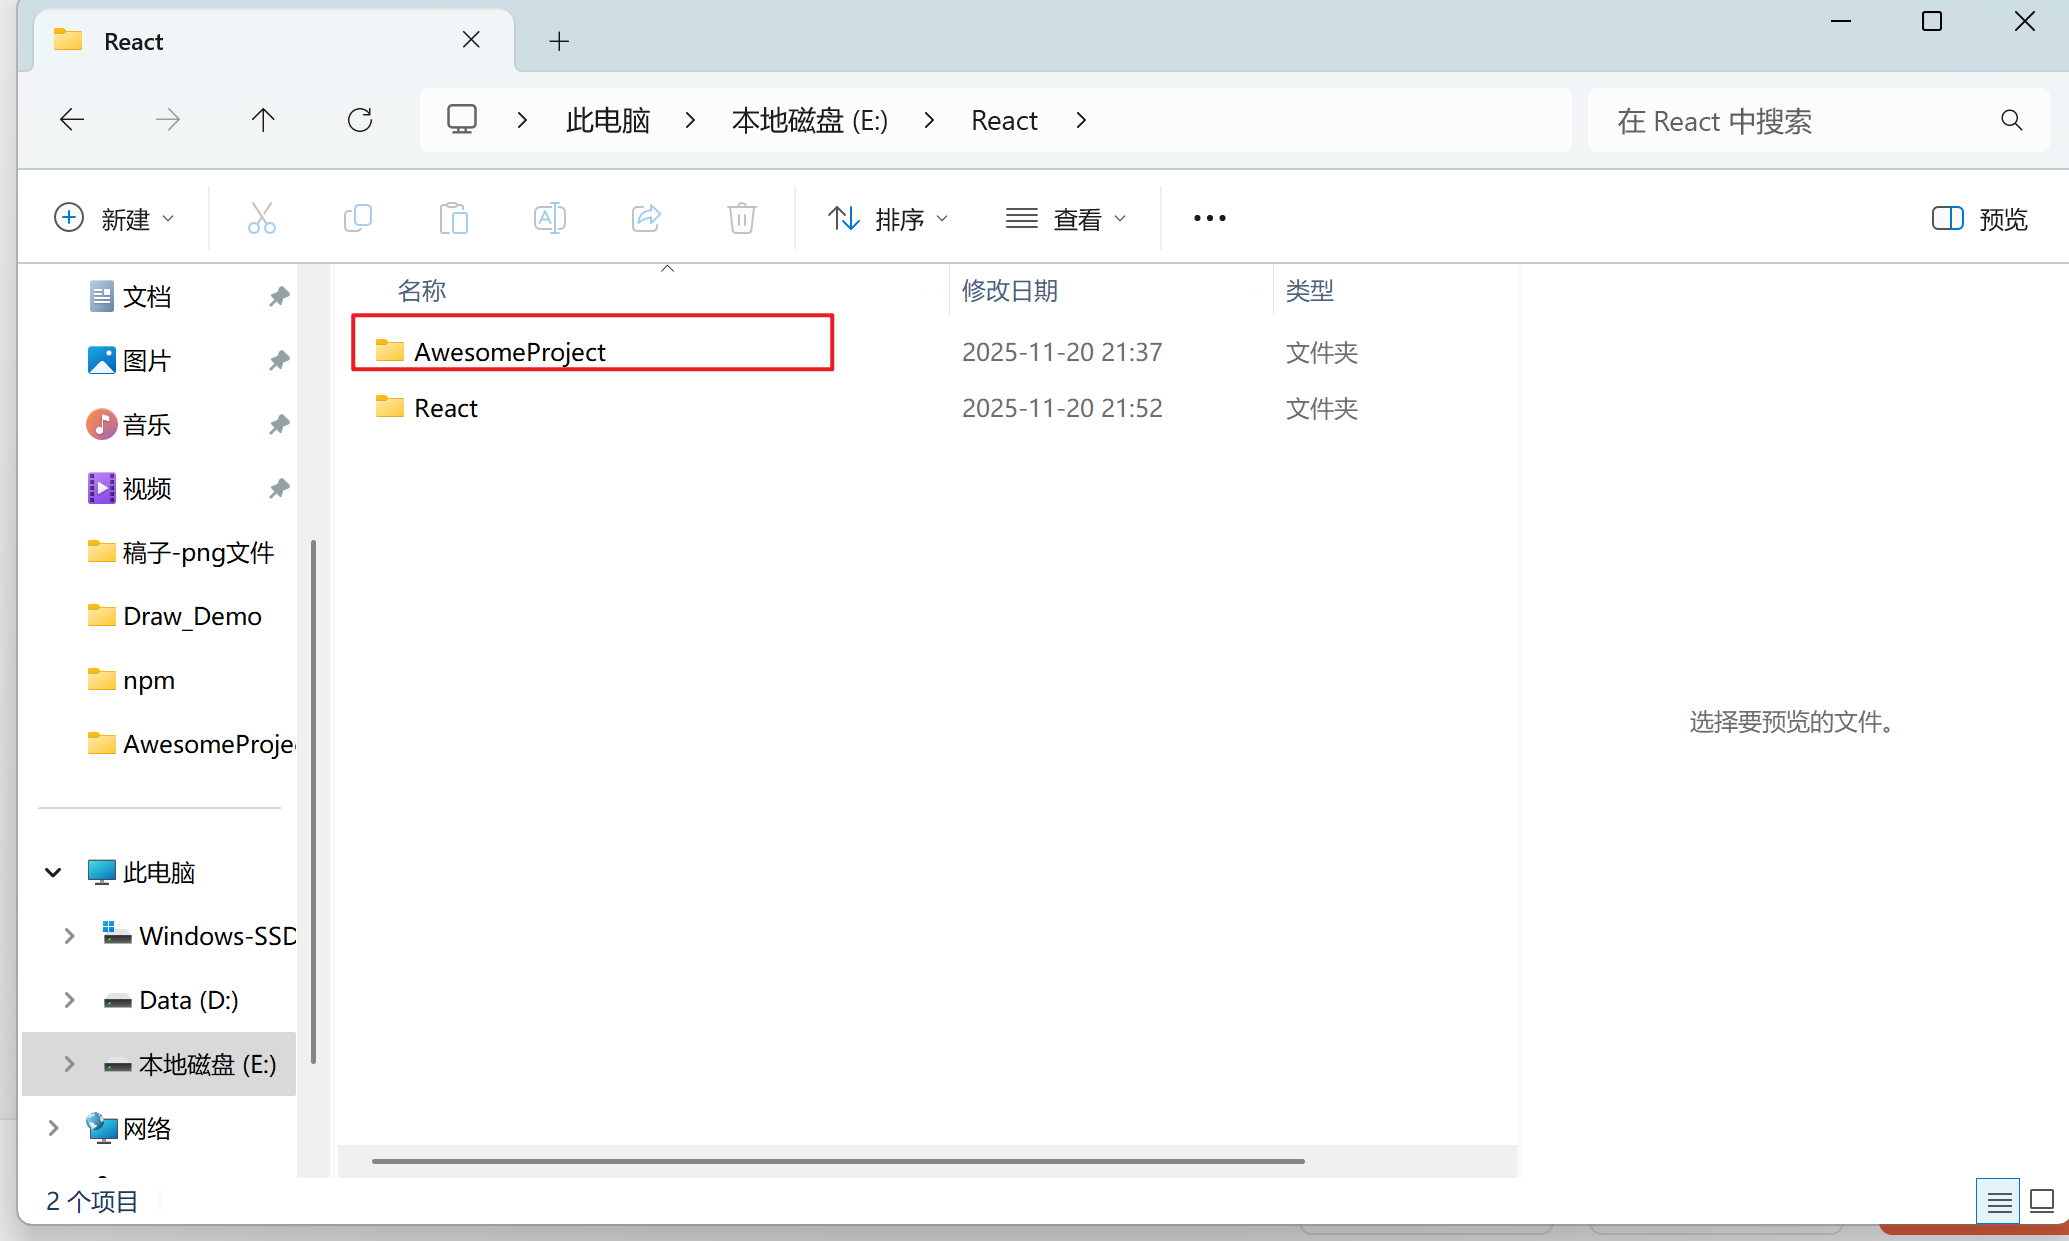Click the Paste clipboard icon

[x=453, y=218]
